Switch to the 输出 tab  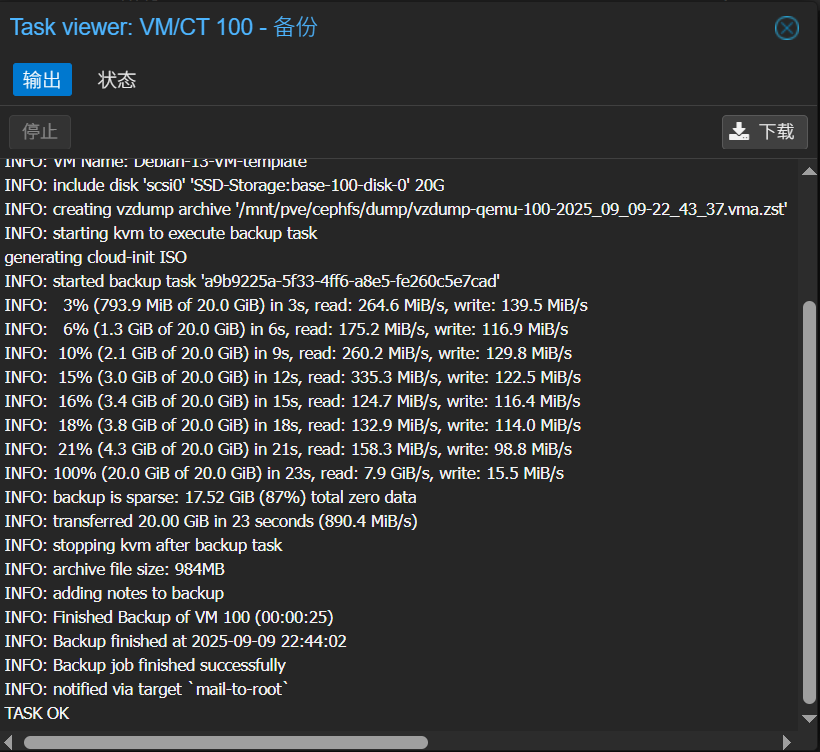42,80
